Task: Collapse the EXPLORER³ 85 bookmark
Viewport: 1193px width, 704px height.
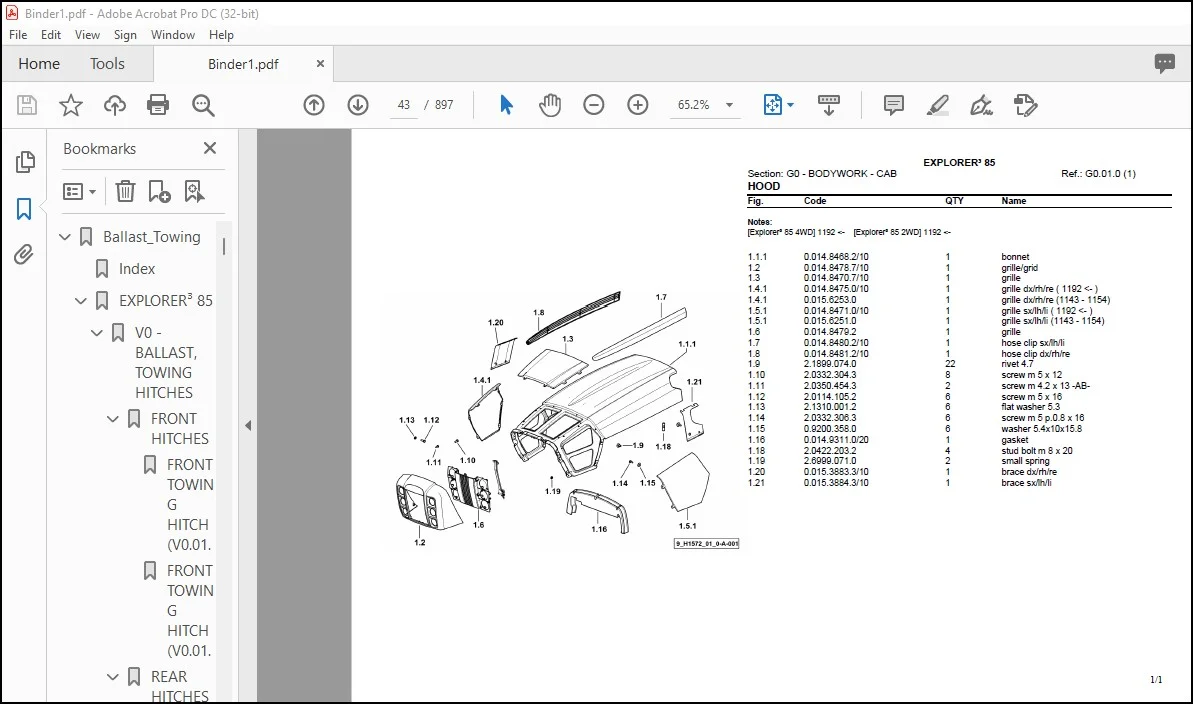Action: click(81, 301)
